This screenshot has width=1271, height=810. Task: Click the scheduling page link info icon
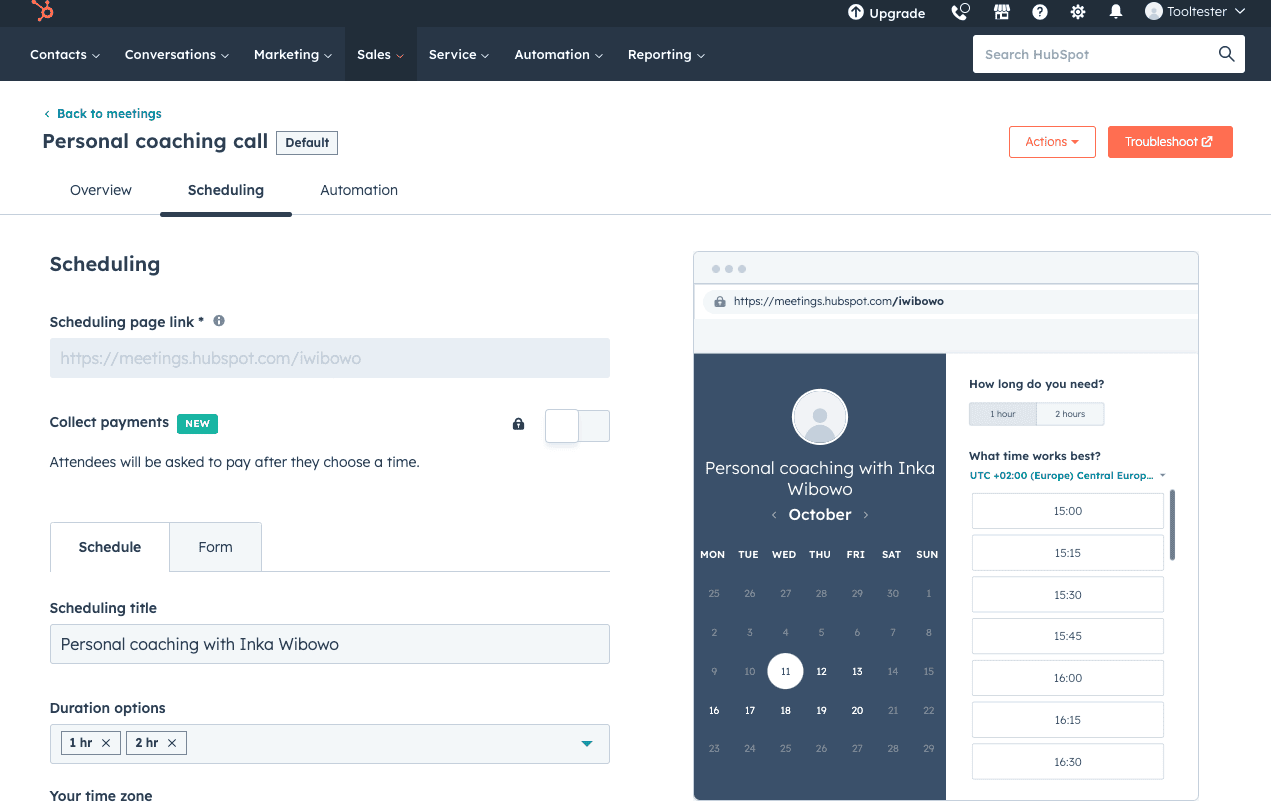(x=219, y=321)
